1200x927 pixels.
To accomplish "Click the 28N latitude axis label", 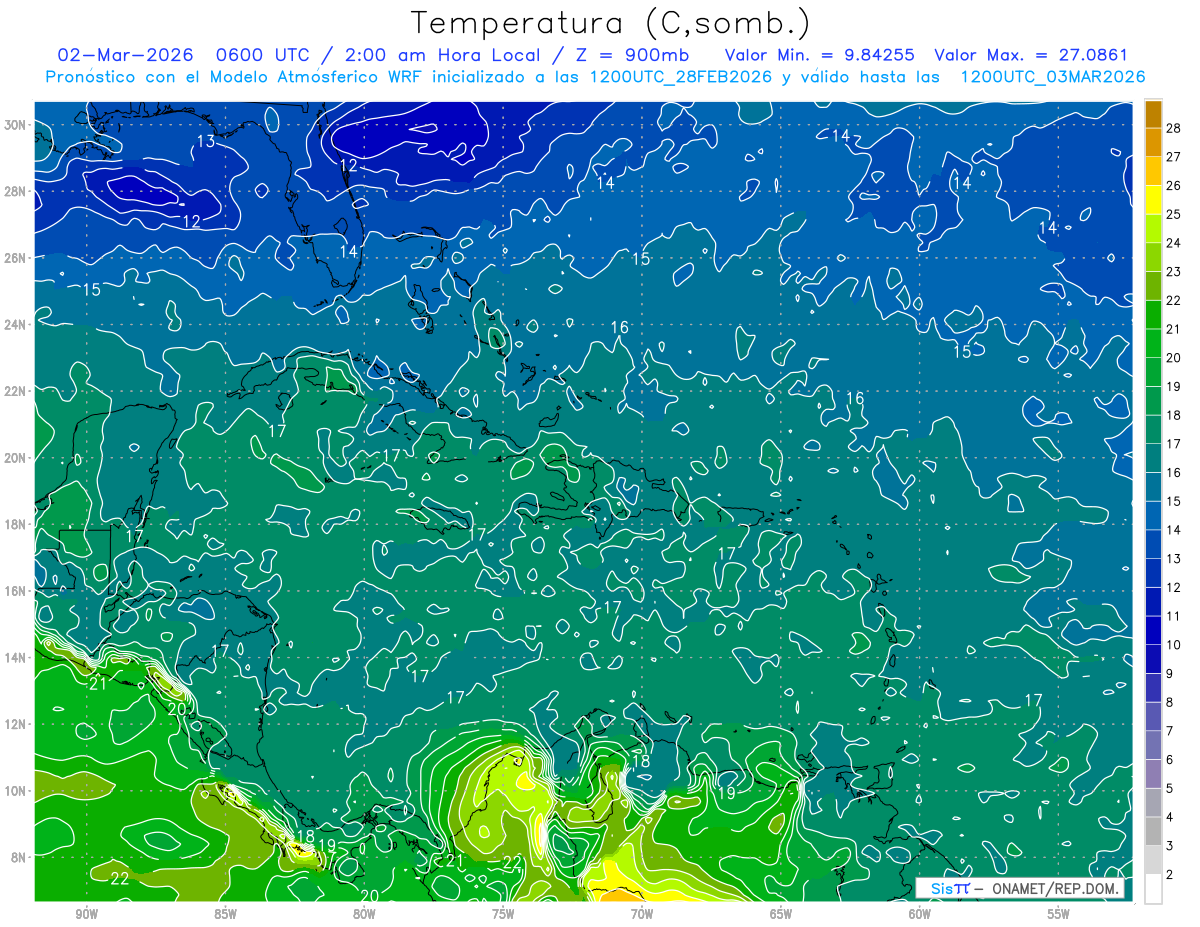I will click(16, 191).
